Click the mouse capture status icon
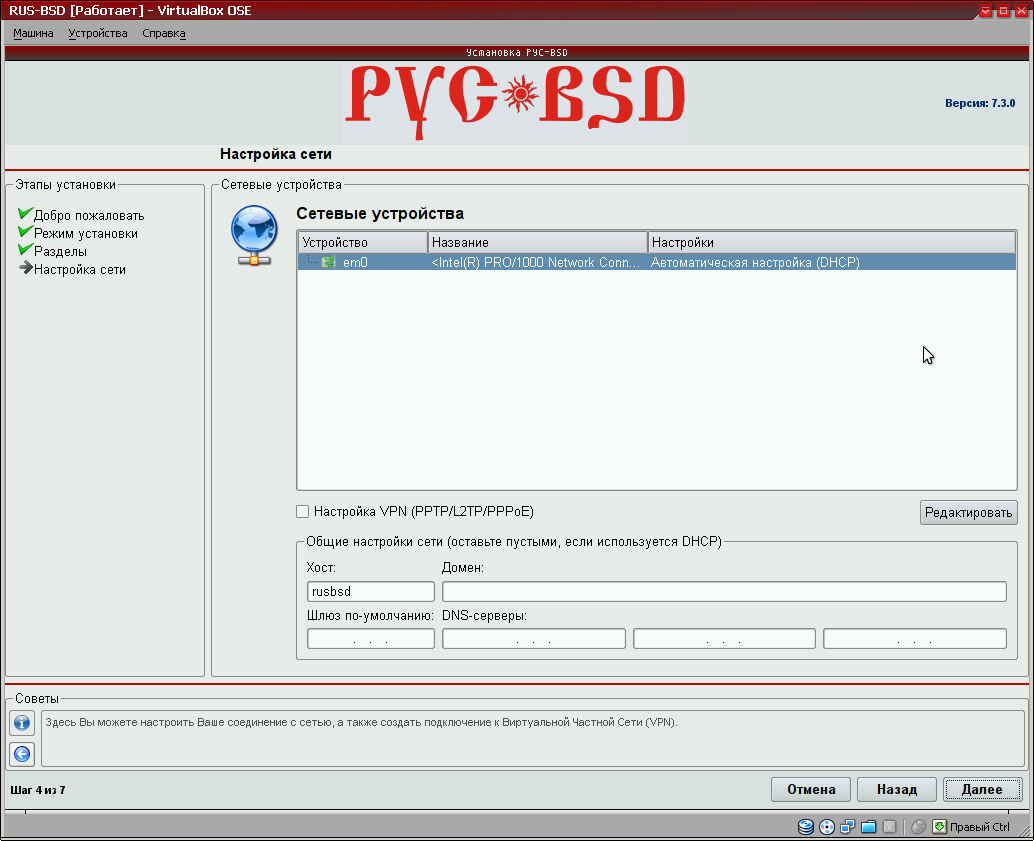 pyautogui.click(x=919, y=826)
